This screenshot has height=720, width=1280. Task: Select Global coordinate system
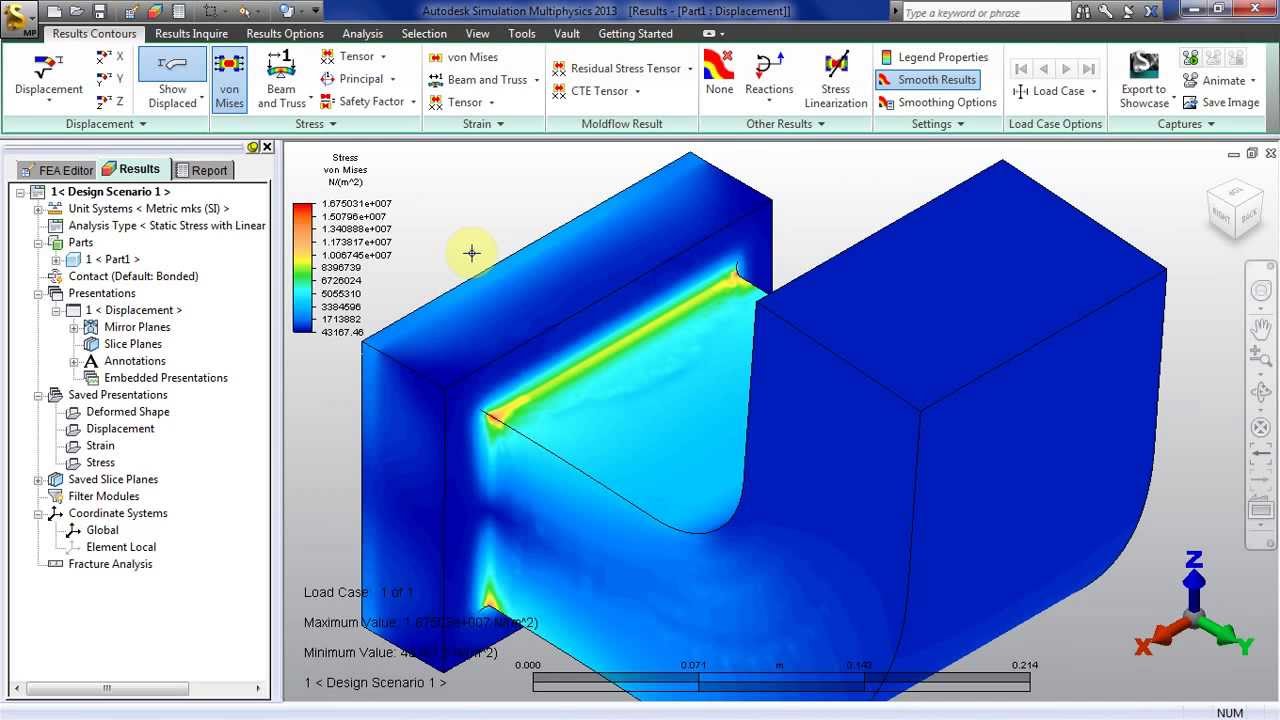coord(102,530)
